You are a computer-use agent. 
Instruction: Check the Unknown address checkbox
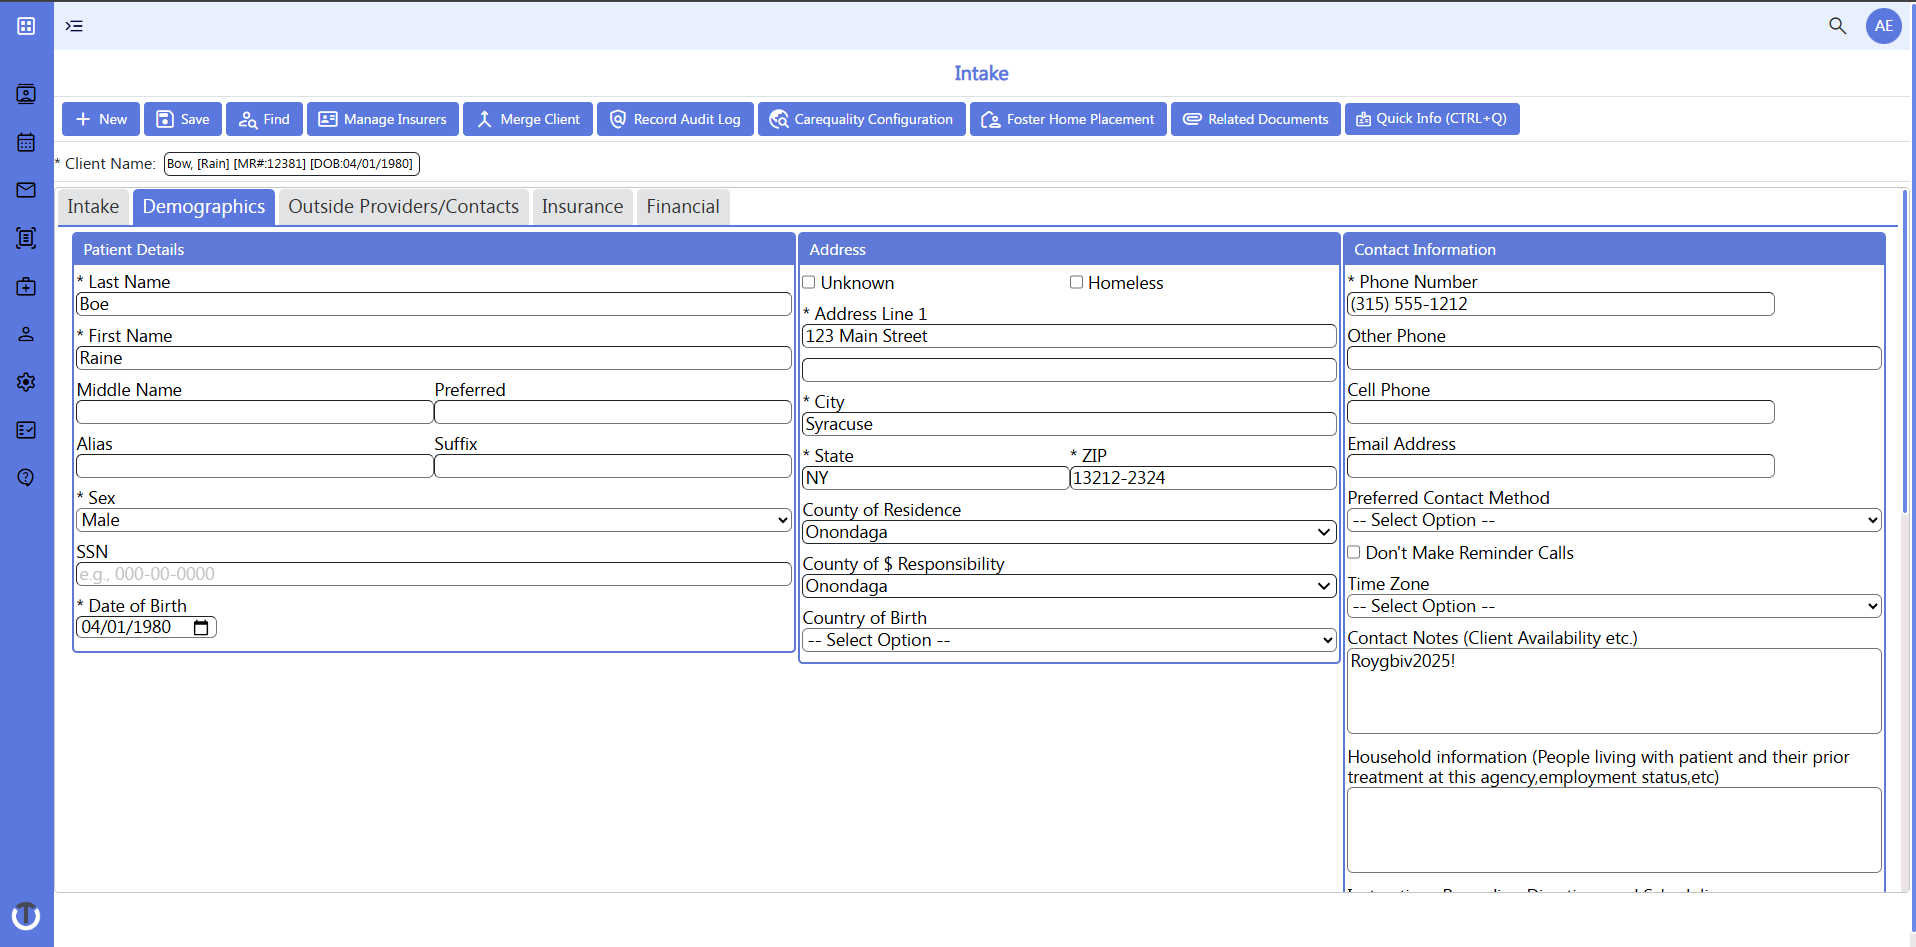[810, 282]
